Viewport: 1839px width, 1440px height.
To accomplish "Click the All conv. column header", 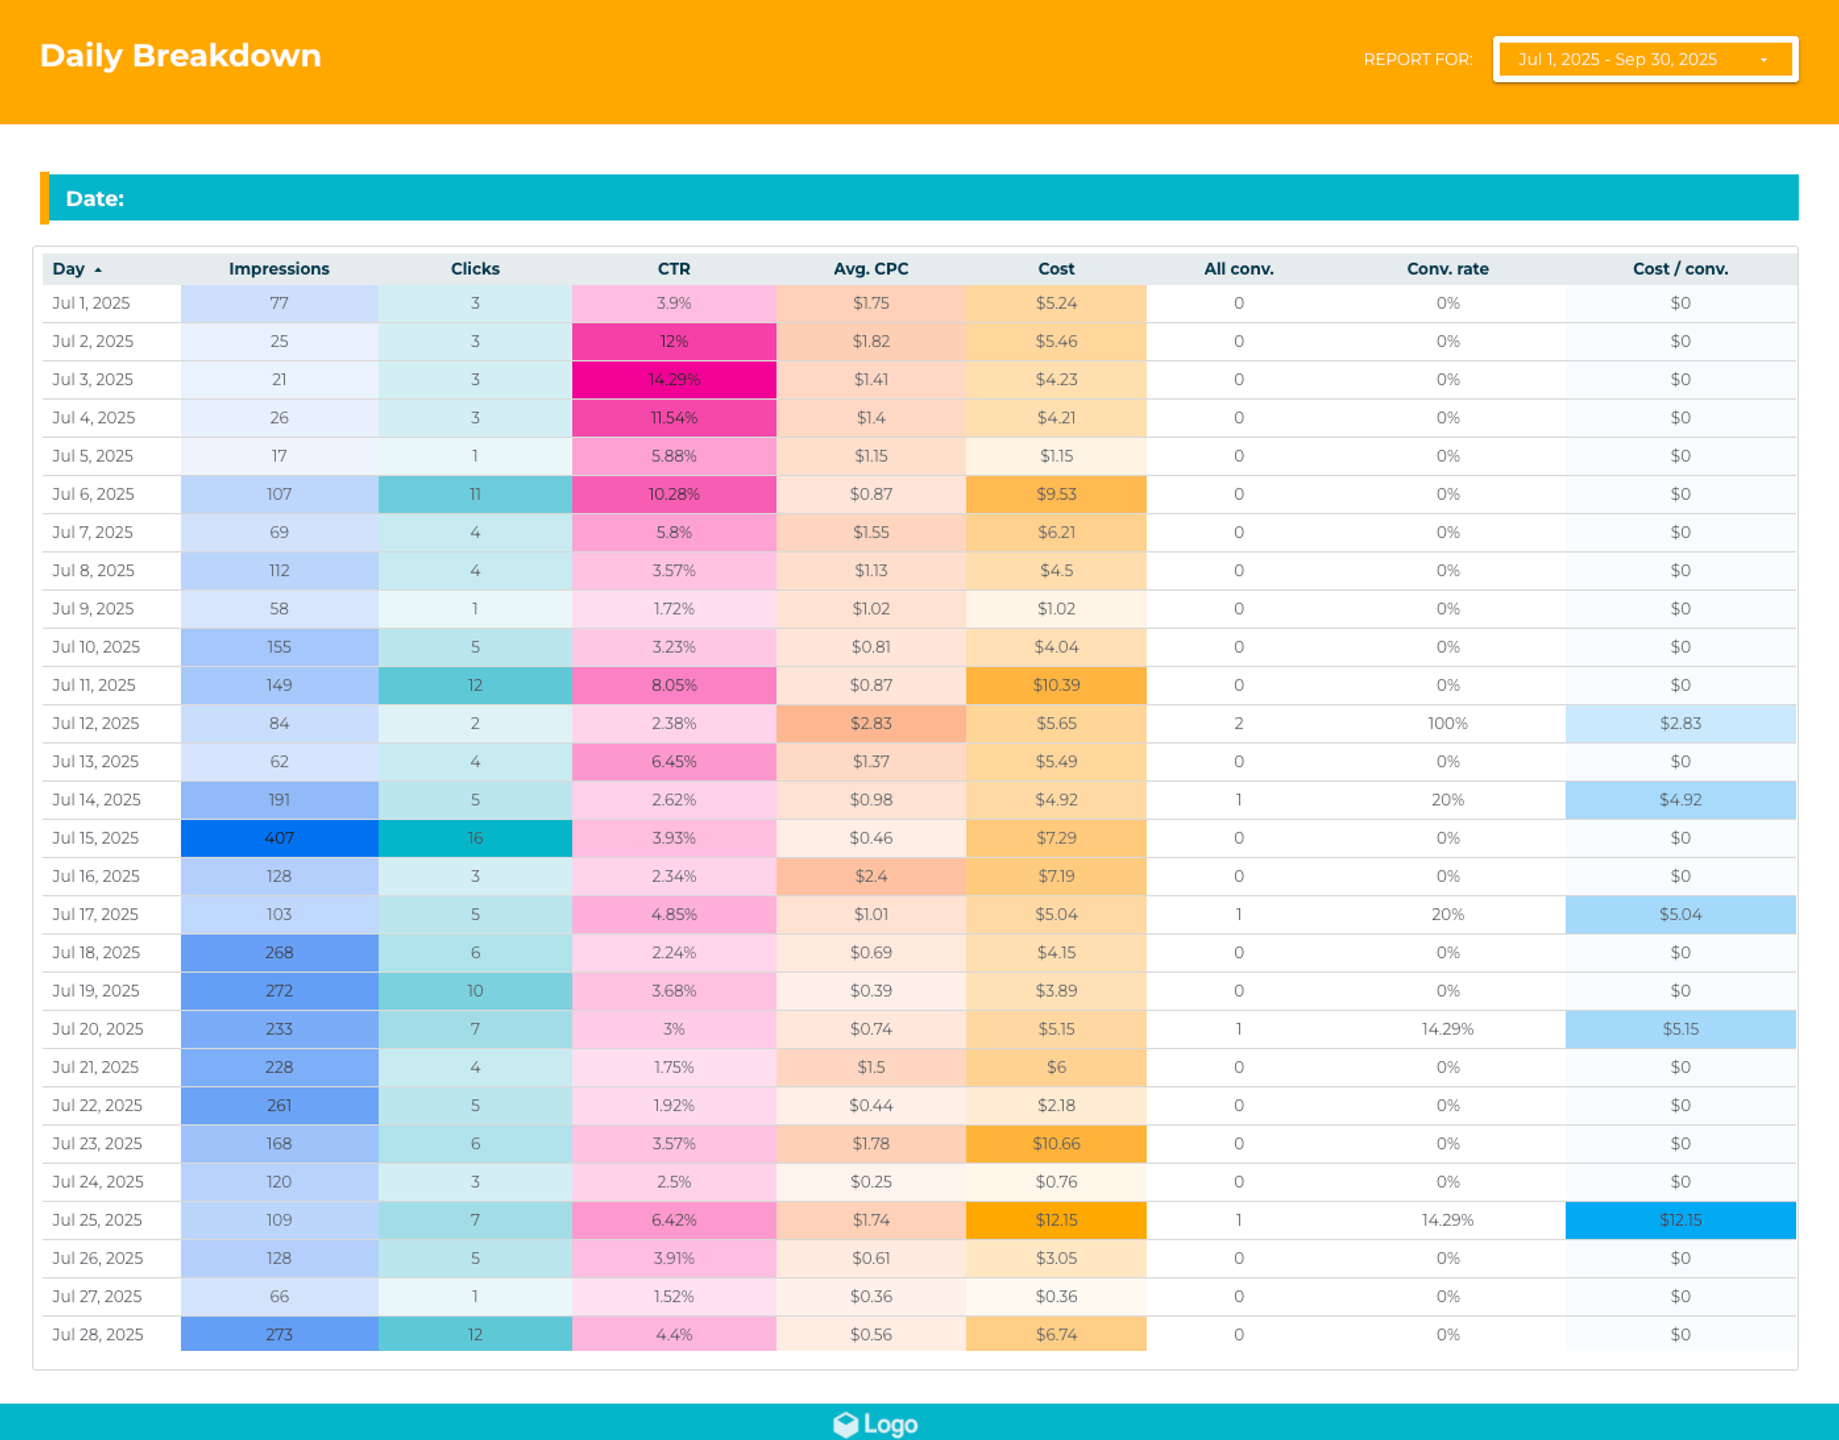I will [1239, 269].
